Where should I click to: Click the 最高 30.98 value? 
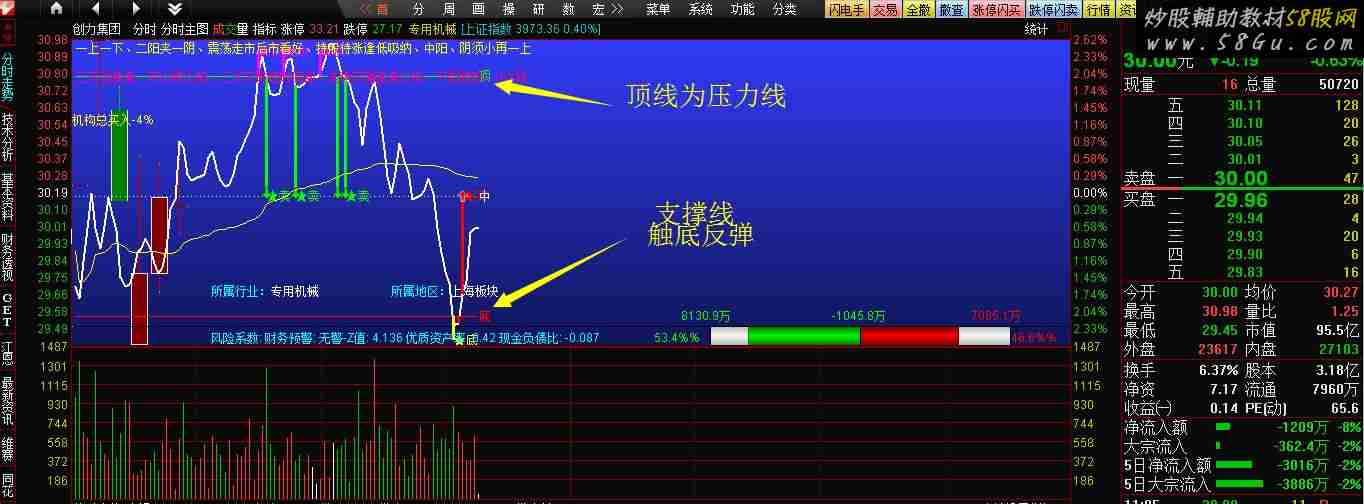tap(1220, 311)
